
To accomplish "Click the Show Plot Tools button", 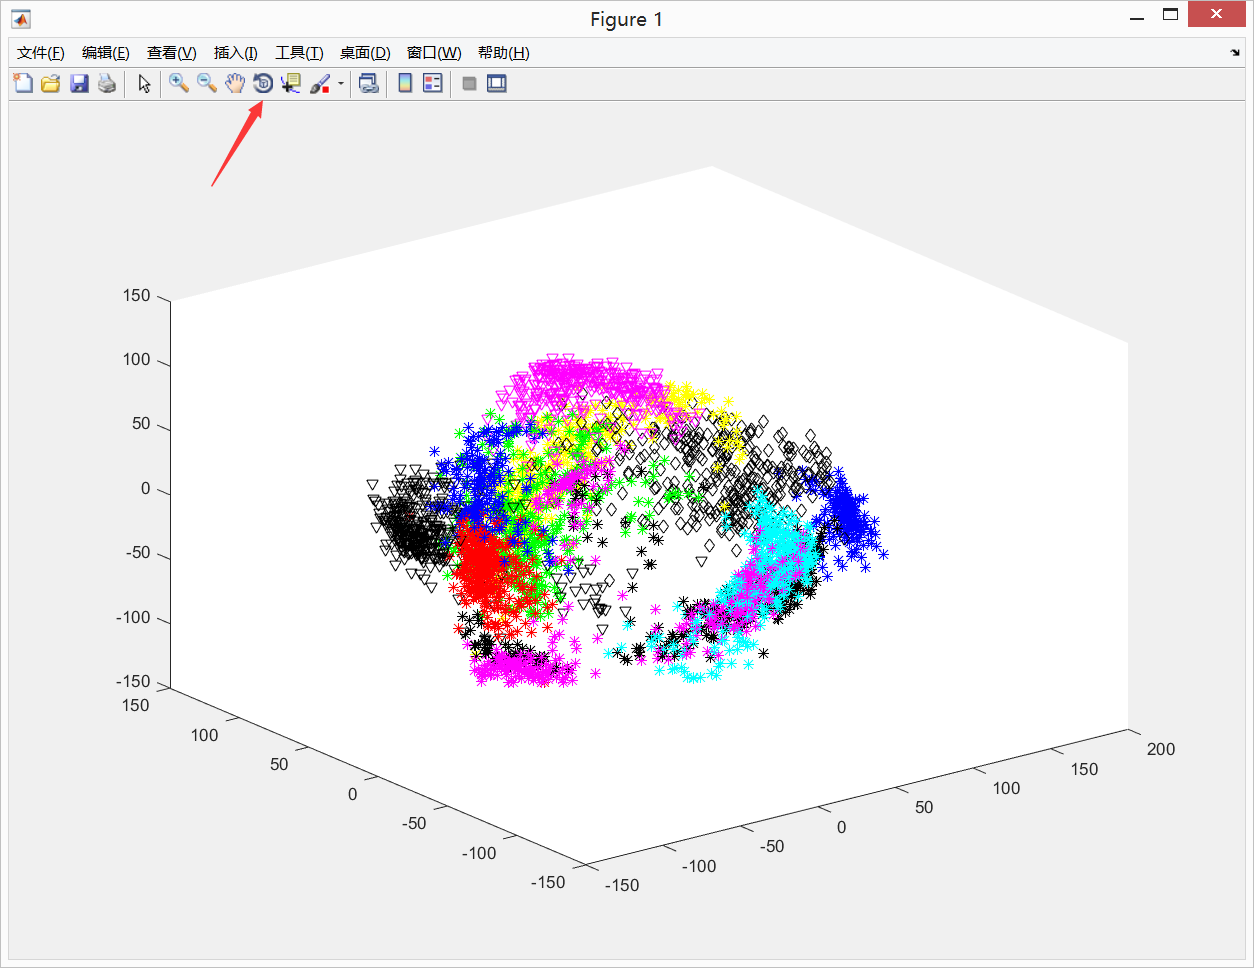I will tap(497, 84).
